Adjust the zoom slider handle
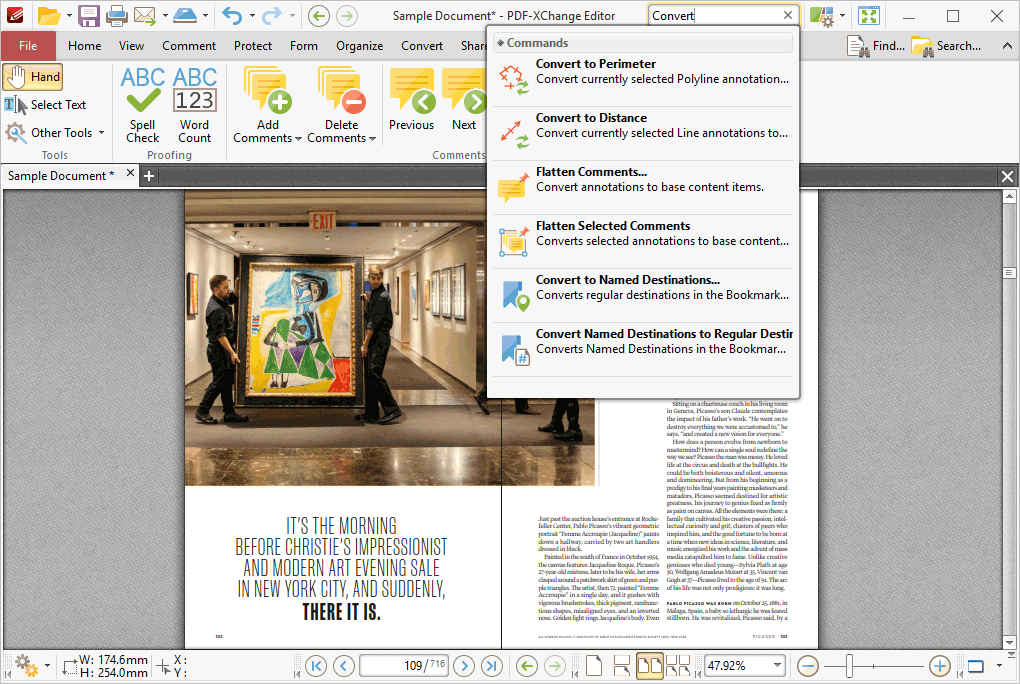 (x=850, y=666)
